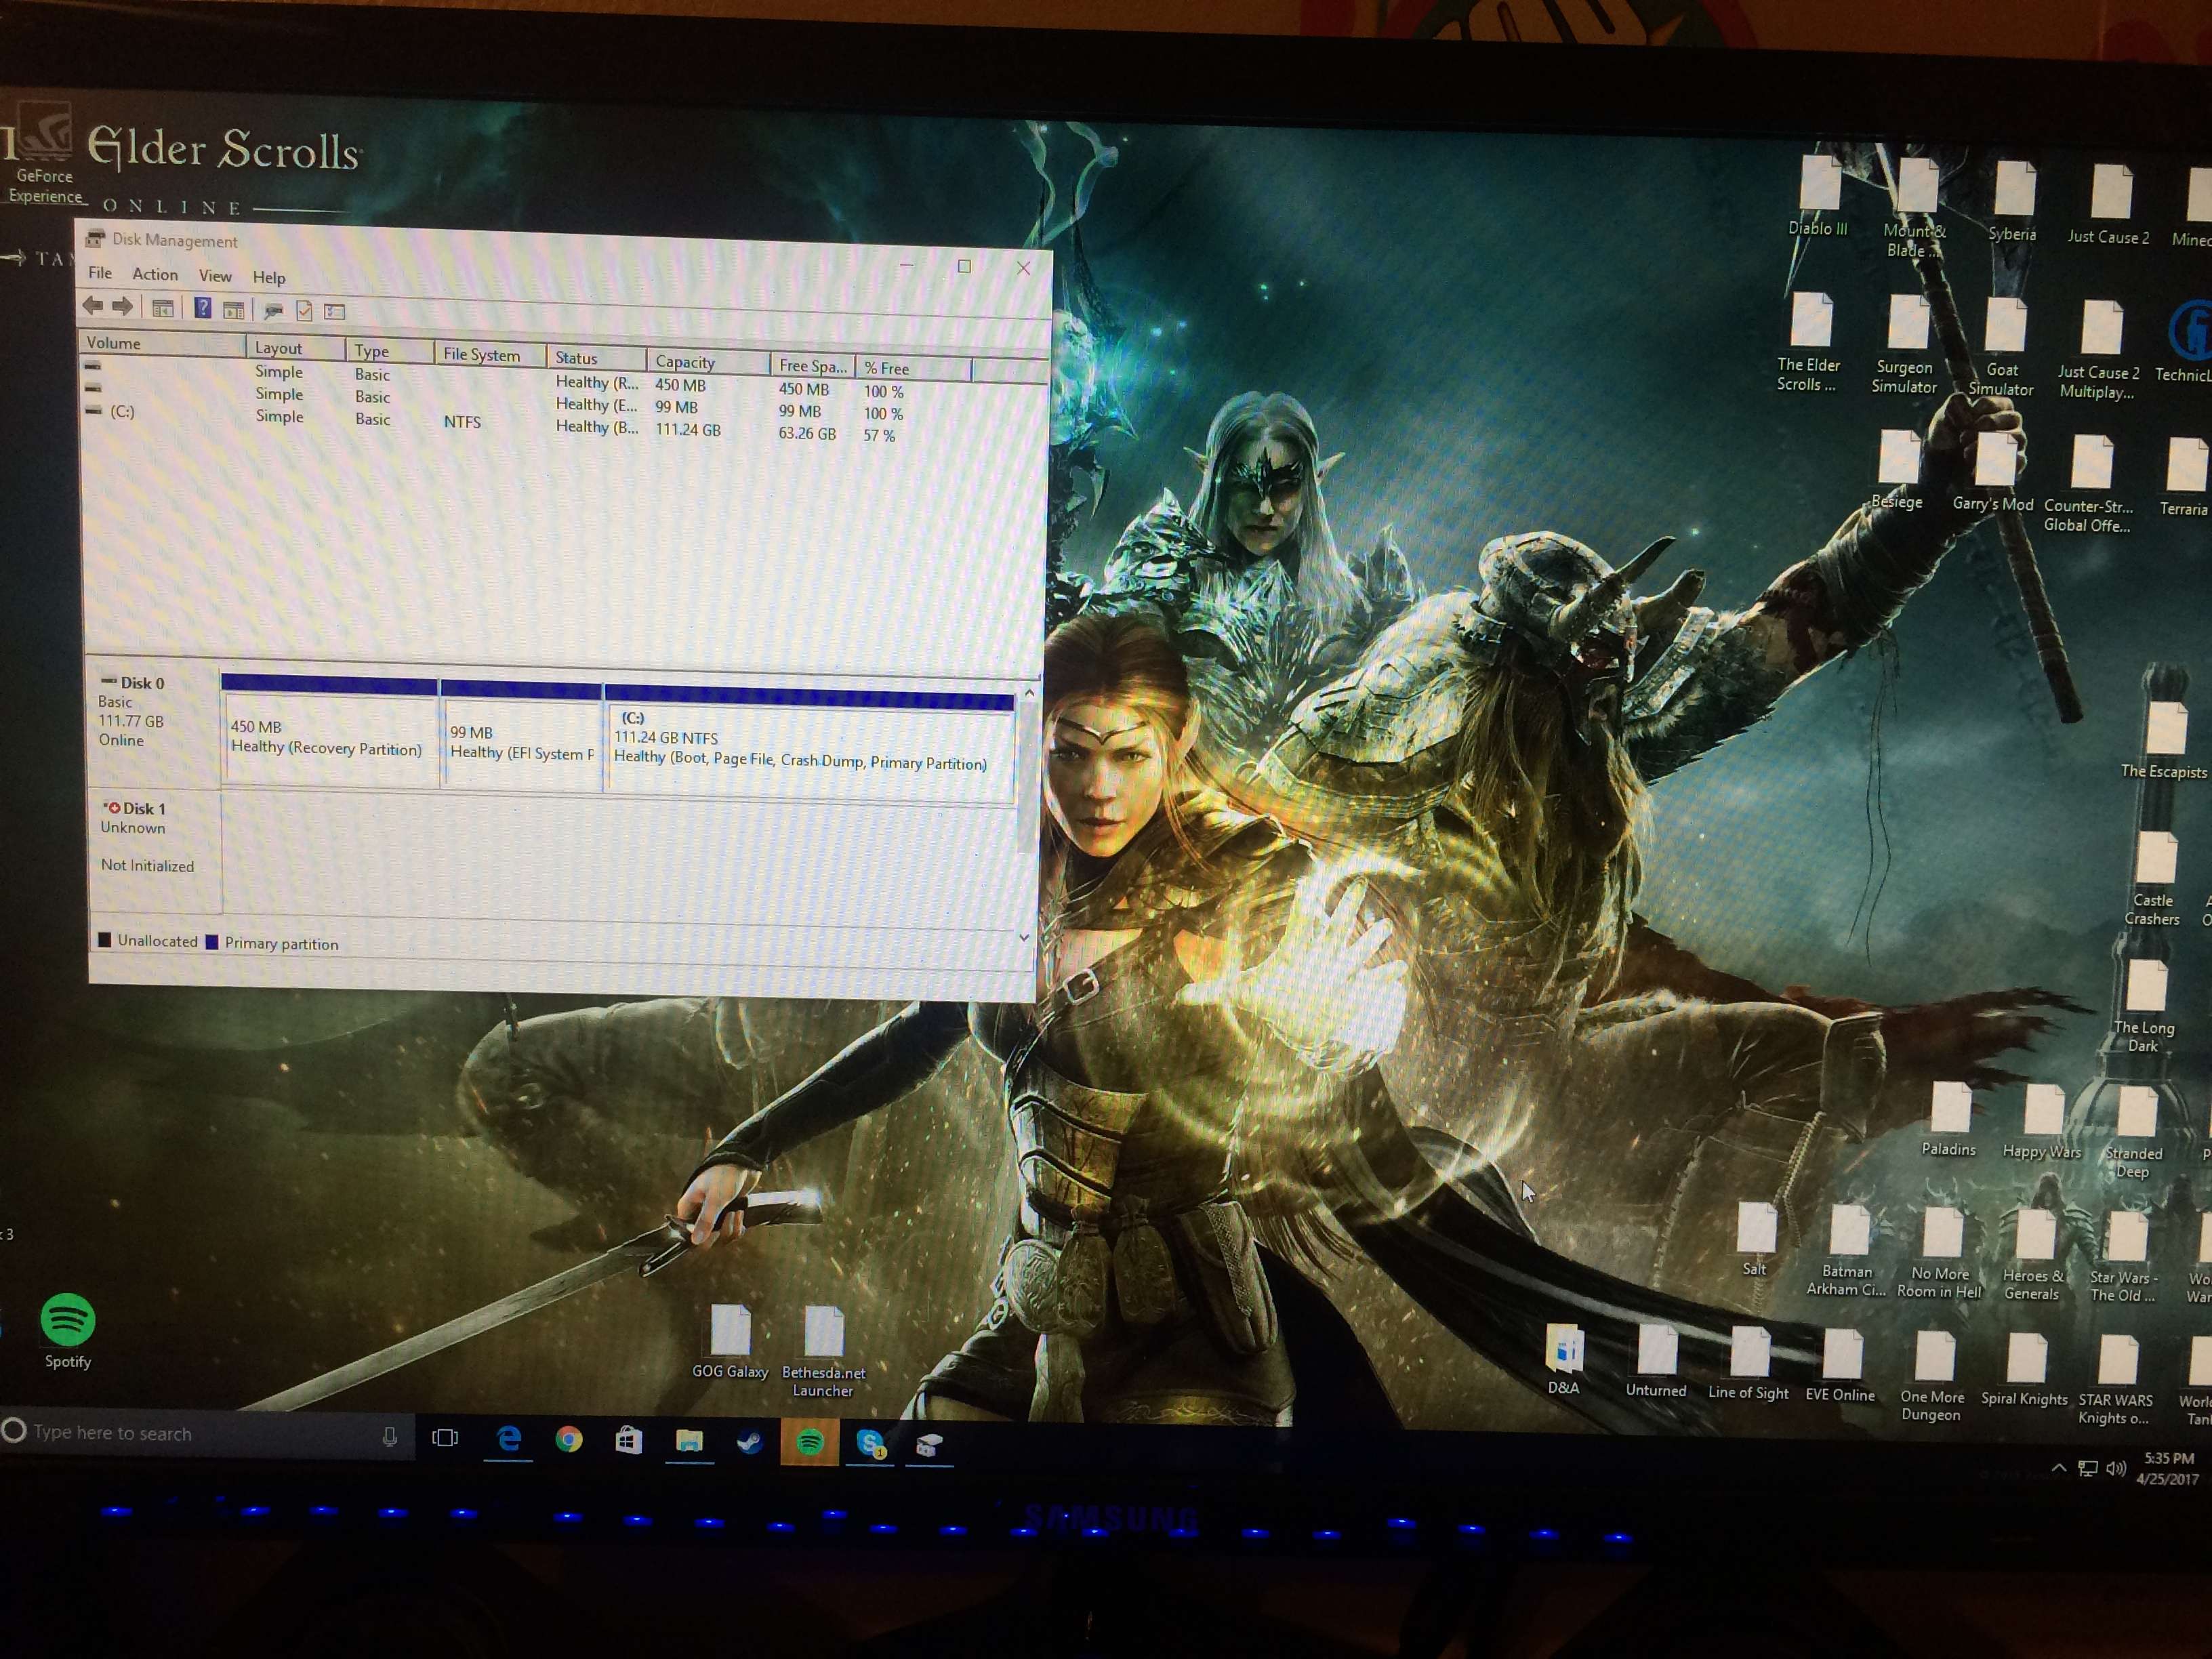This screenshot has width=2212, height=1659.
Task: Open the Diablo III desktop shortcut
Action: pos(1818,196)
